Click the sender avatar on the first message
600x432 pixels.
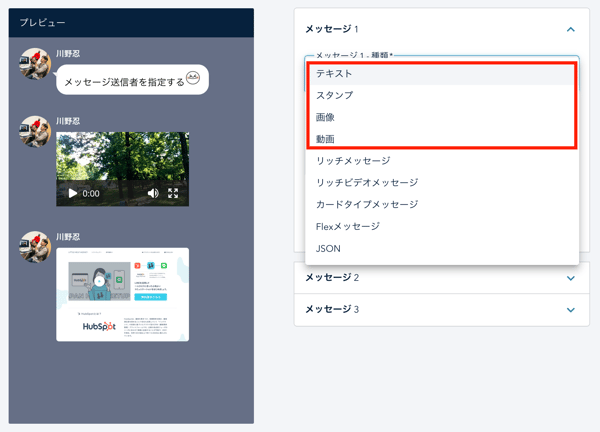pos(35,63)
